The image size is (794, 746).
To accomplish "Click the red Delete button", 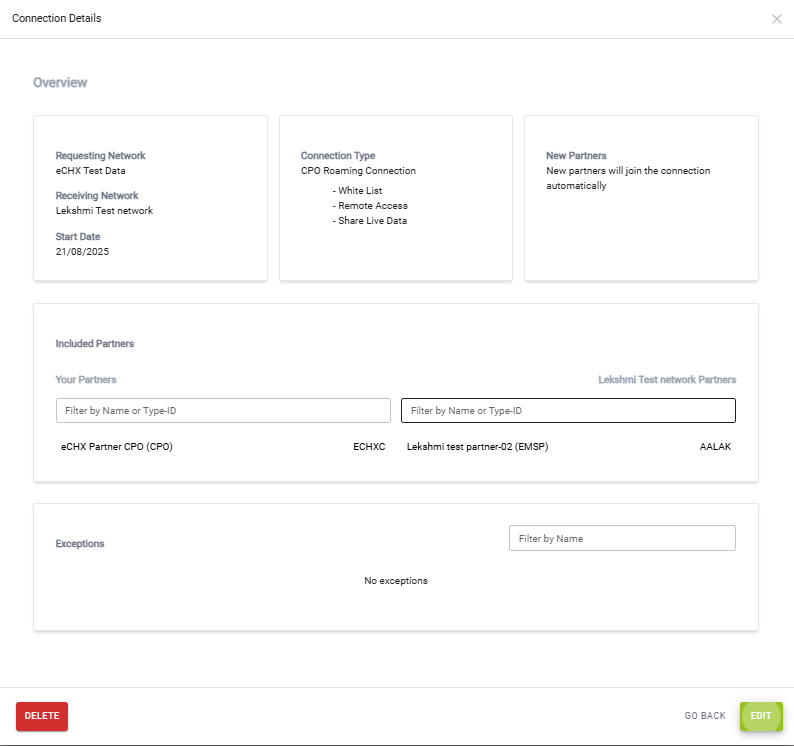I will (42, 716).
